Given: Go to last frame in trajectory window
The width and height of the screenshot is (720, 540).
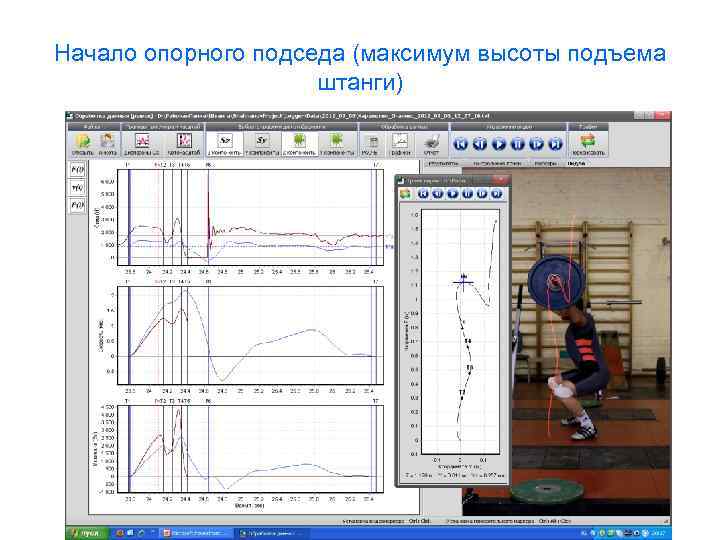Looking at the screenshot, I should coord(496,194).
